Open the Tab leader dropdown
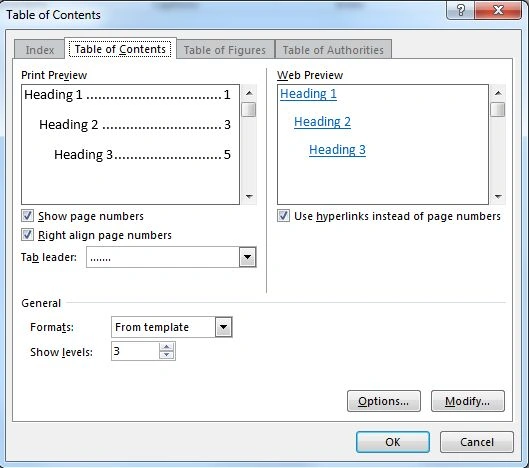 [x=247, y=257]
